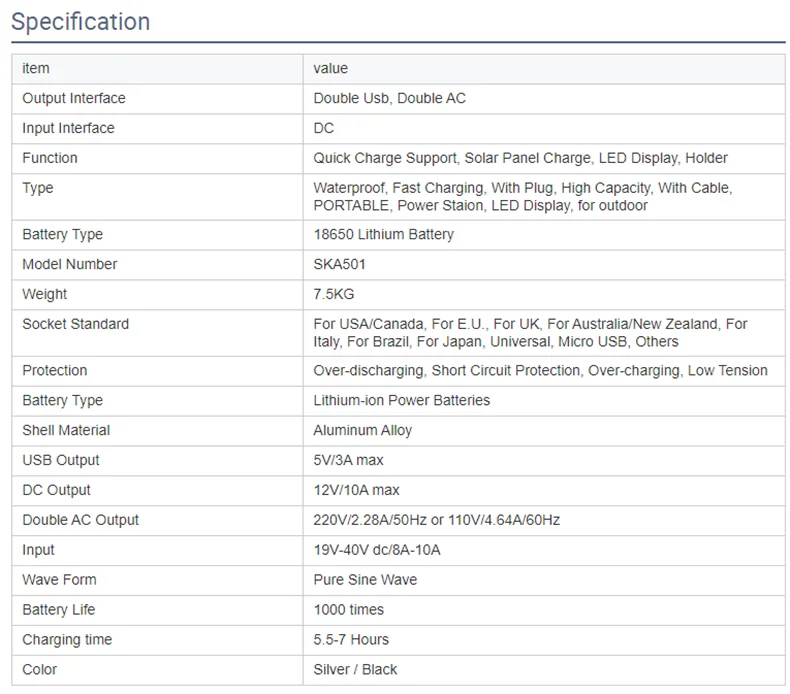Click 'Battery Type' label beside Lithium-ion
The image size is (790, 694).
(x=62, y=400)
